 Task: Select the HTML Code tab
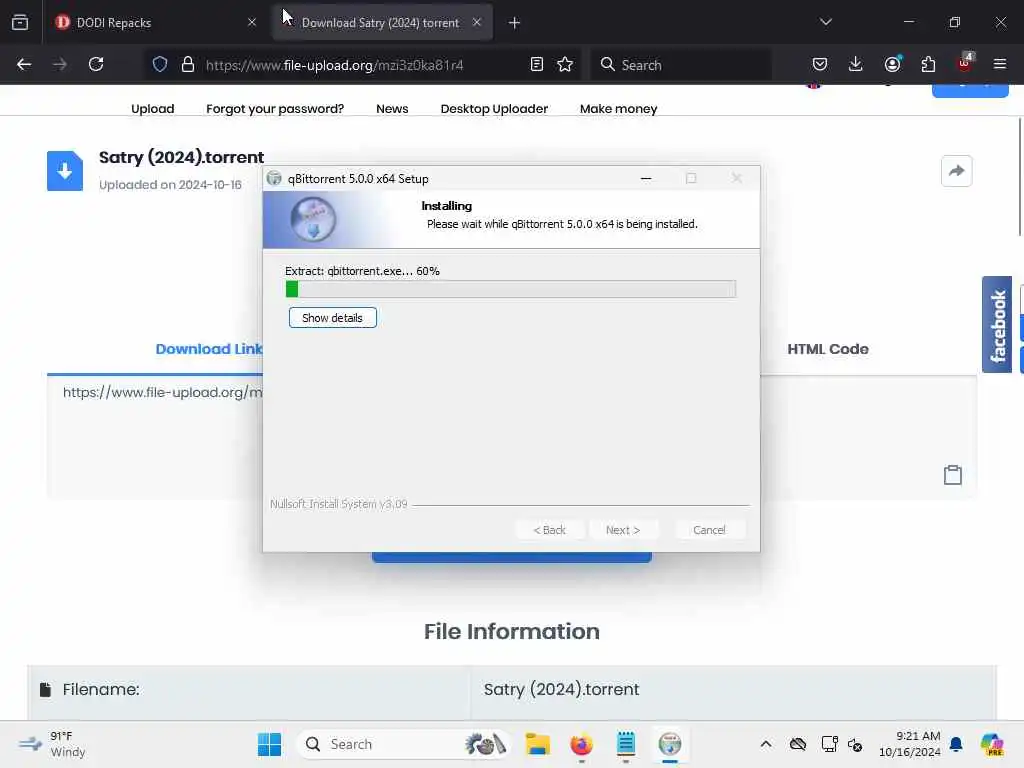pos(827,349)
